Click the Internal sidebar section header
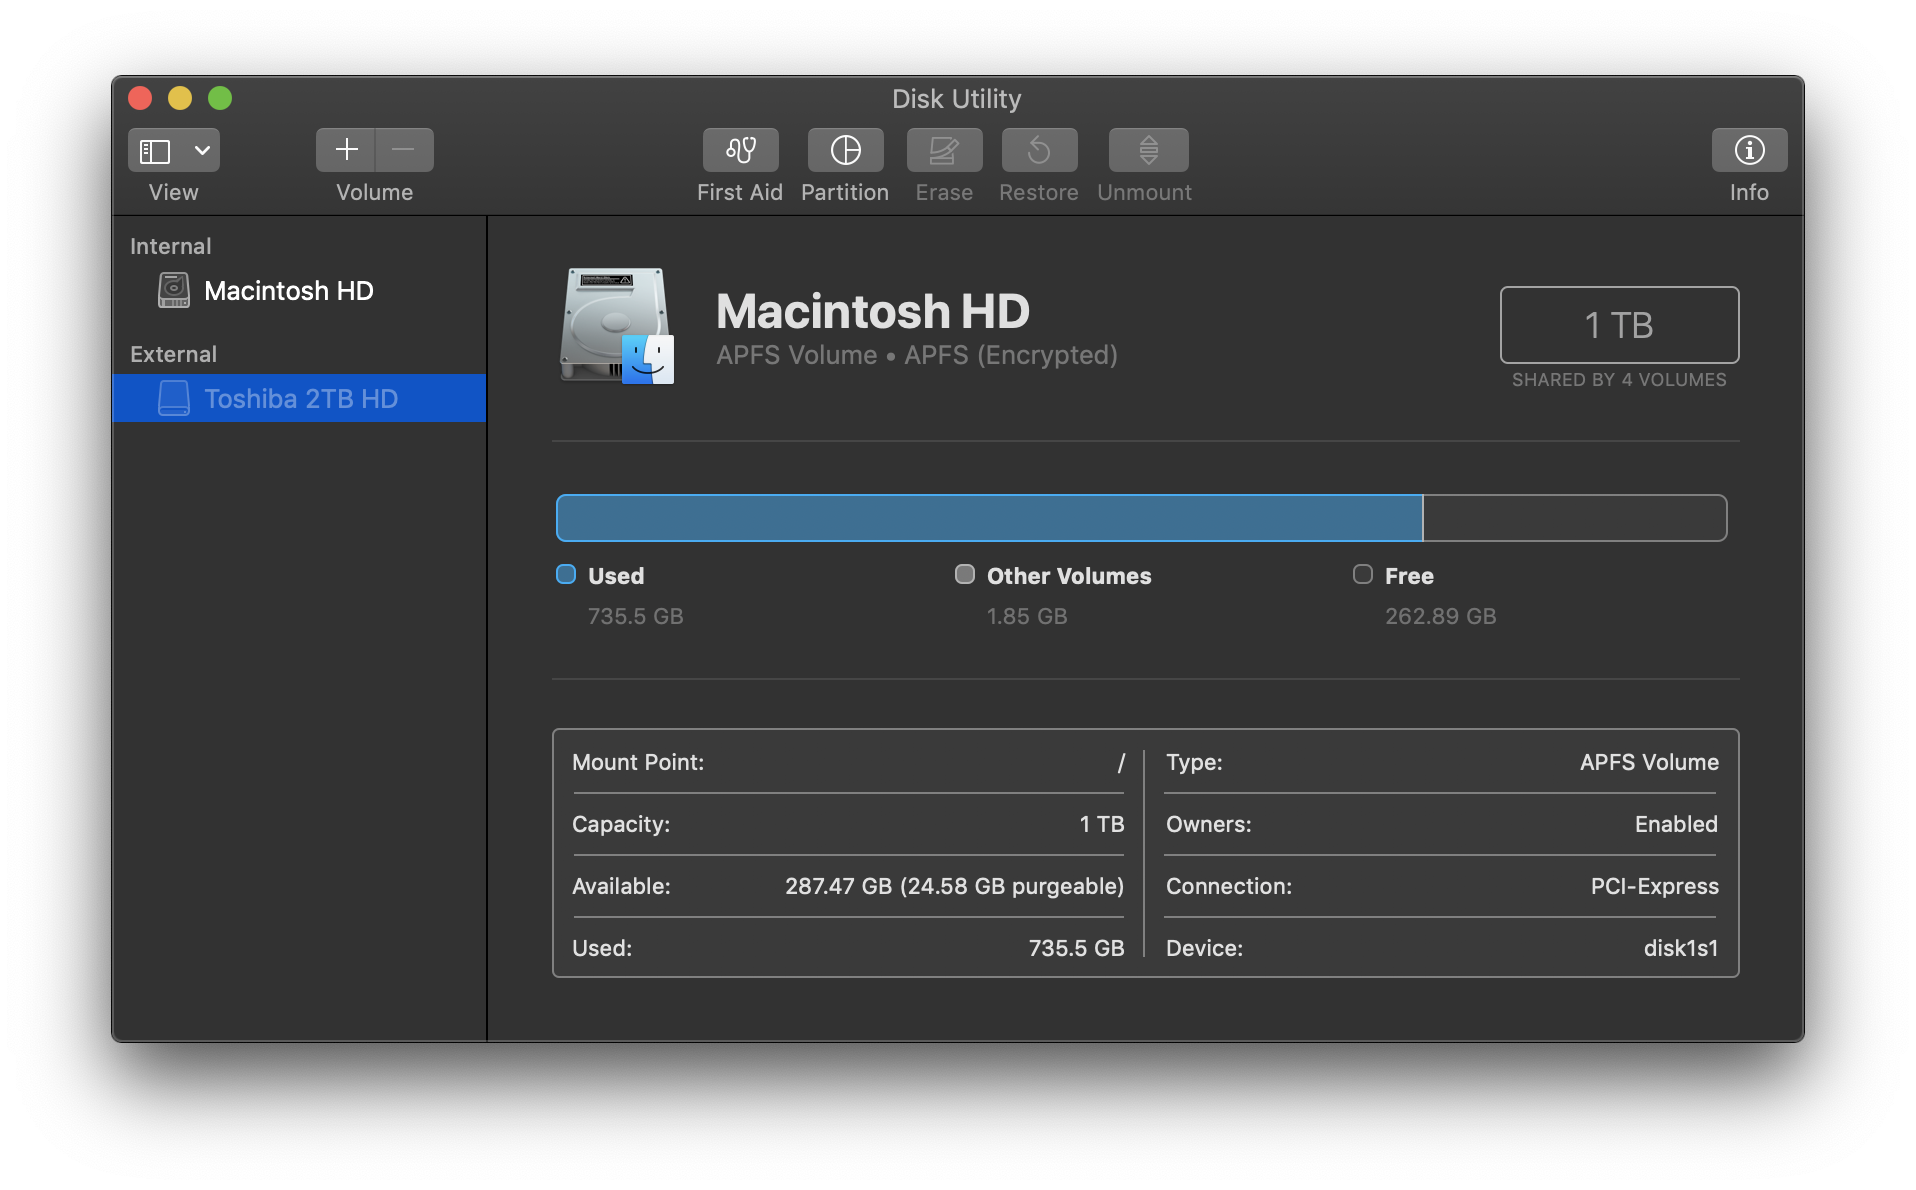The image size is (1916, 1190). [171, 246]
